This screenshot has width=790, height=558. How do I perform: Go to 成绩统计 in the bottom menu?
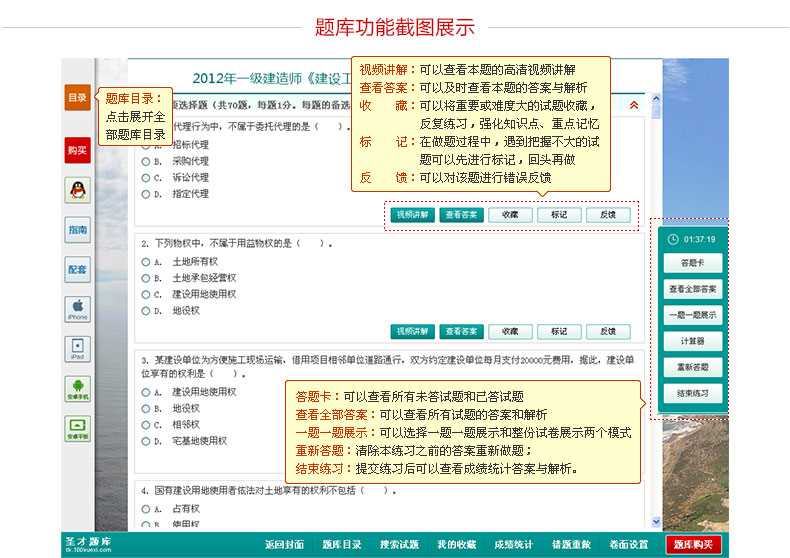(513, 545)
